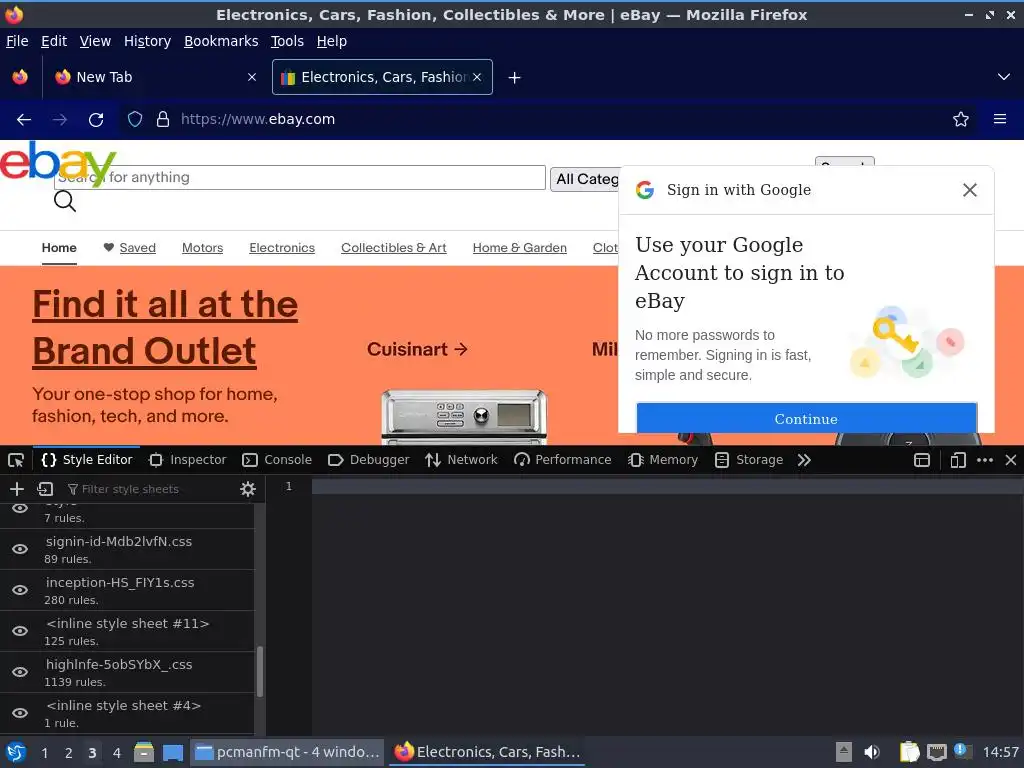
Task: Open the clipboard tray icon
Action: [x=909, y=752]
